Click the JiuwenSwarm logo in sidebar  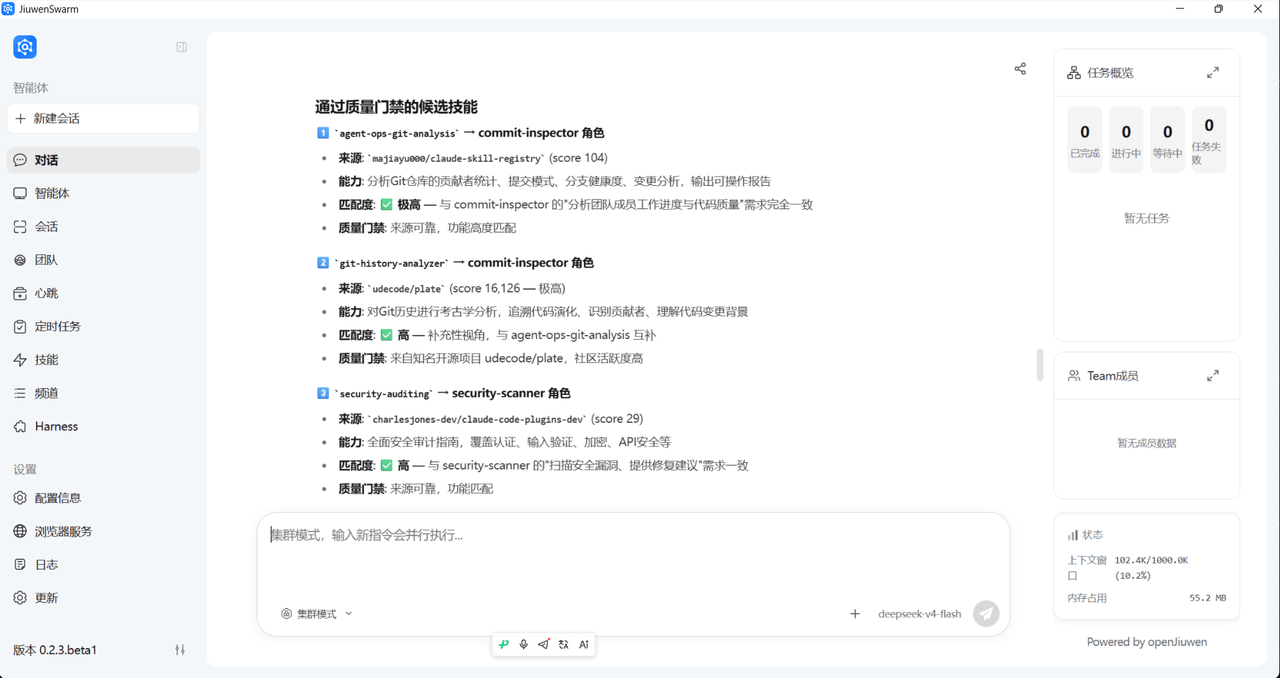[25, 47]
